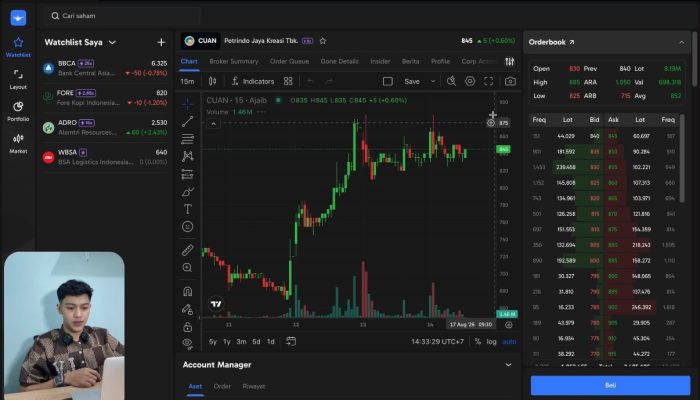
Task: Select ADRO in the watchlist
Action: coord(105,127)
